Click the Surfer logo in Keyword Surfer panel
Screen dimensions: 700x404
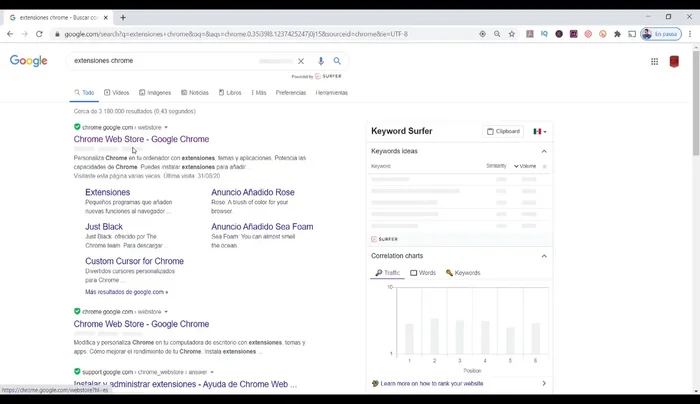click(x=384, y=239)
